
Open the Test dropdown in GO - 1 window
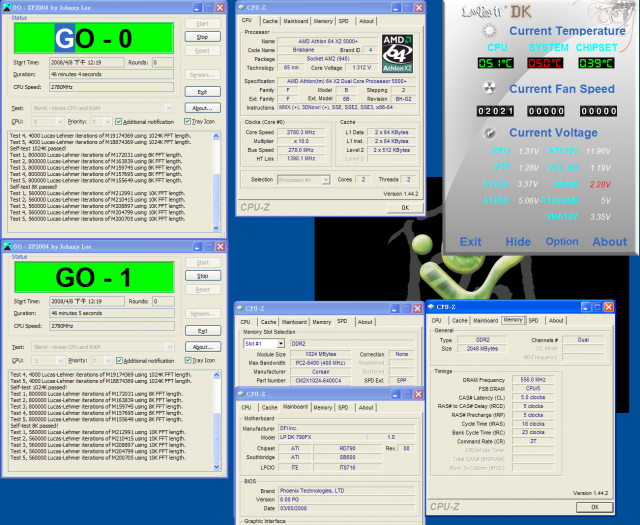click(169, 347)
